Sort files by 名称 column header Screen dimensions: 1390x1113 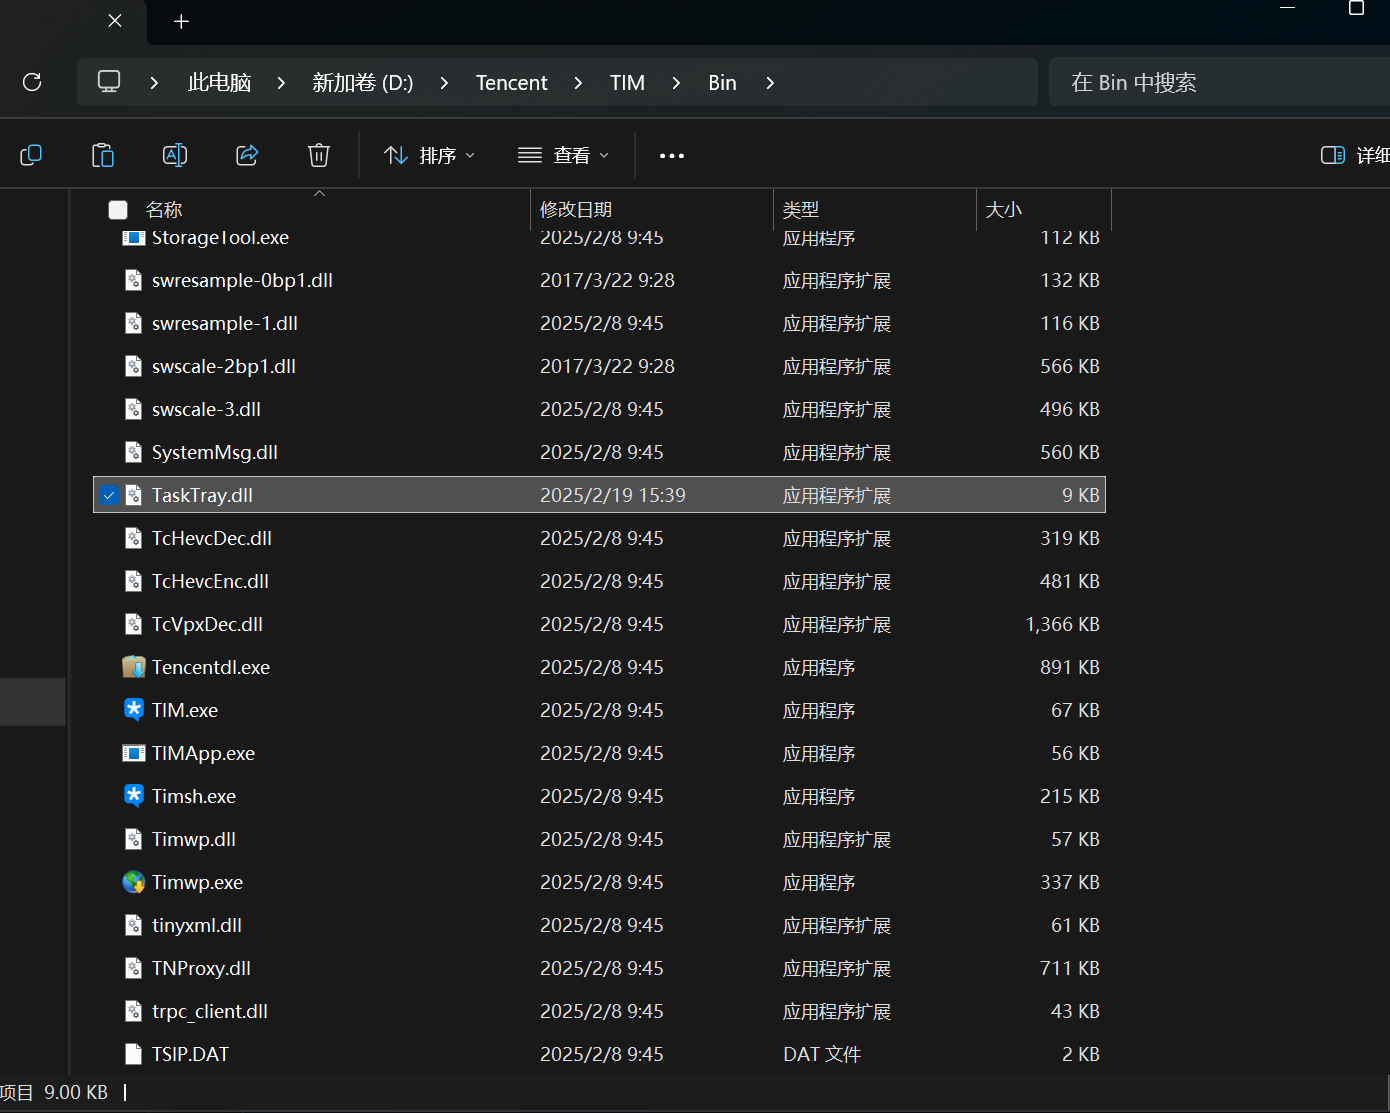click(x=164, y=210)
